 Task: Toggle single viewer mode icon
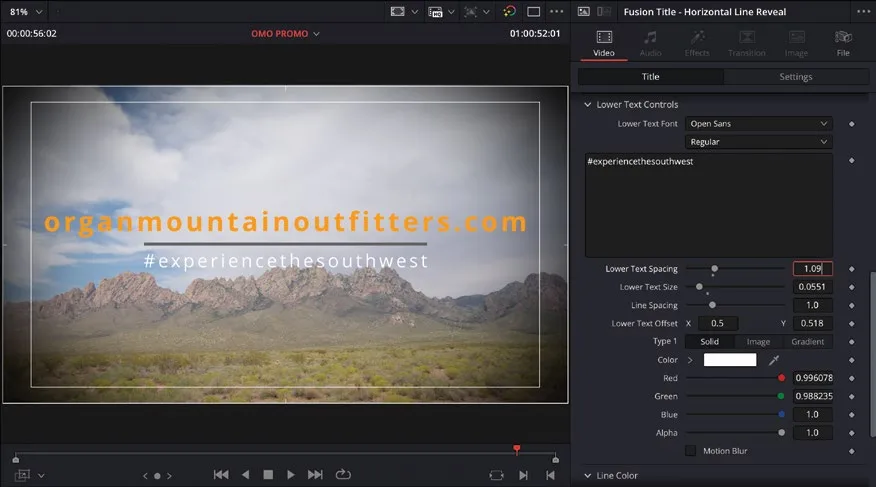pos(534,12)
